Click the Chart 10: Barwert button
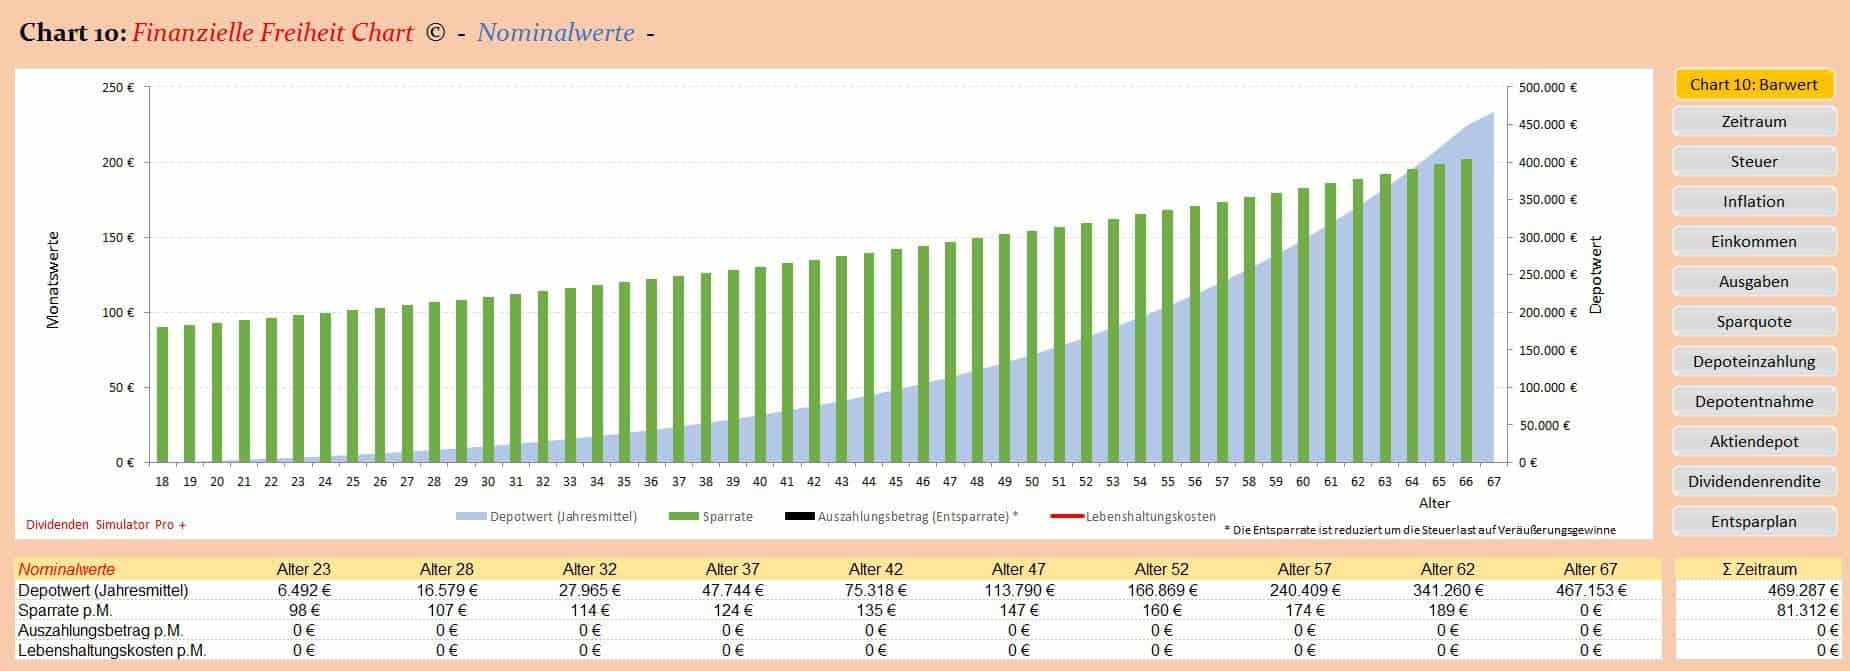Image resolution: width=1850 pixels, height=671 pixels. 1753,85
